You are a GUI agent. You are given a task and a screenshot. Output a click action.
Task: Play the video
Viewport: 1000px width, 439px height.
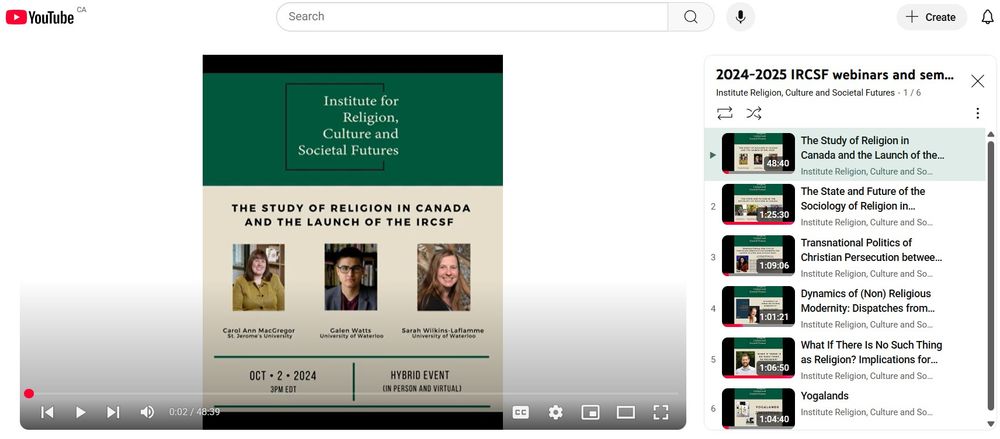(80, 412)
